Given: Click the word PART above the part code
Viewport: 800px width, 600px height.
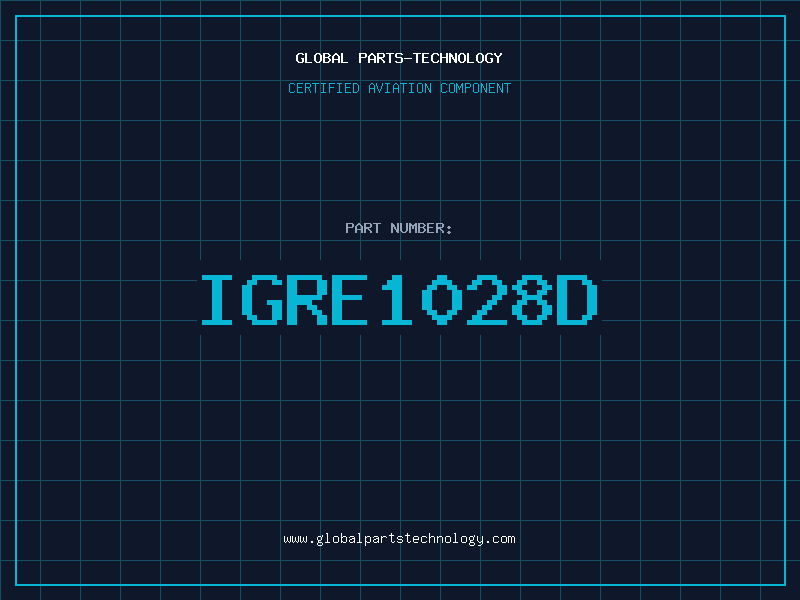Looking at the screenshot, I should pyautogui.click(x=363, y=228).
